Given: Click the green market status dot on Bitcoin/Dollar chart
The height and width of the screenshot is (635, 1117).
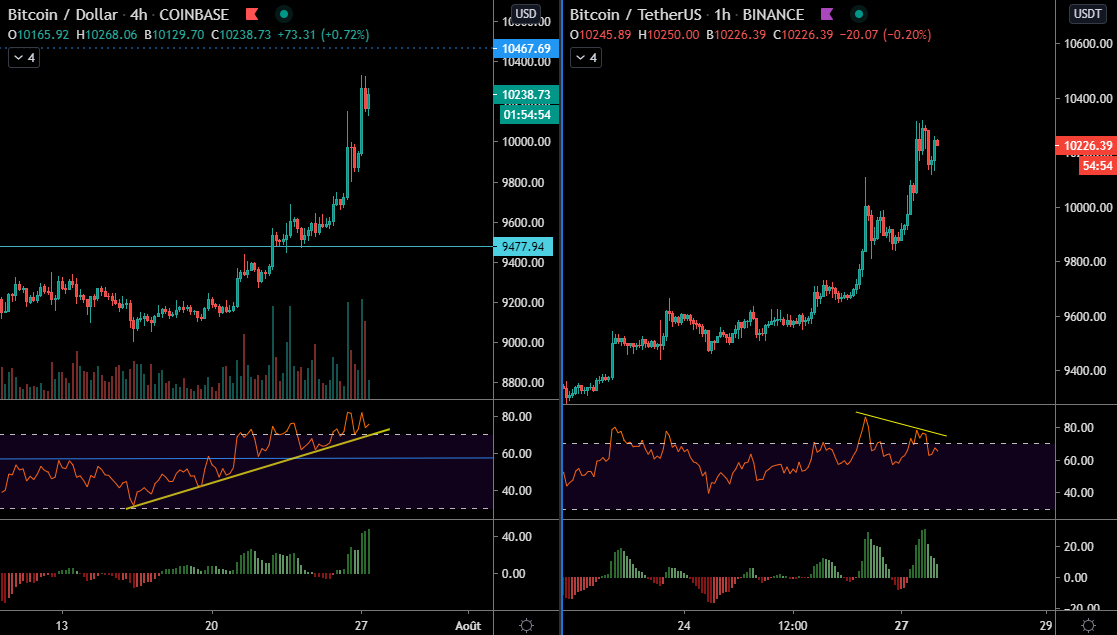Looking at the screenshot, I should [282, 15].
